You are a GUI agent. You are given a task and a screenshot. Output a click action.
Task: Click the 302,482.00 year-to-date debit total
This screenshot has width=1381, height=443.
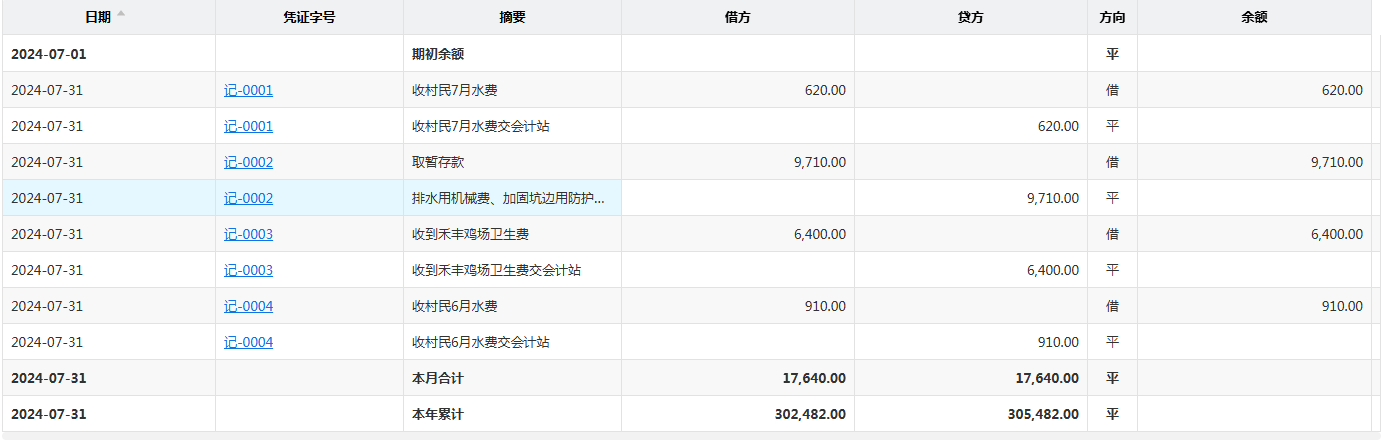click(x=810, y=414)
